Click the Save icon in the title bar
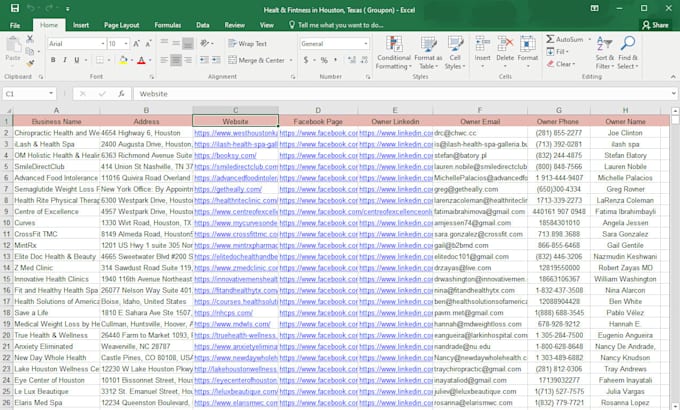Screen dimensions: 680x410 click(15, 8)
